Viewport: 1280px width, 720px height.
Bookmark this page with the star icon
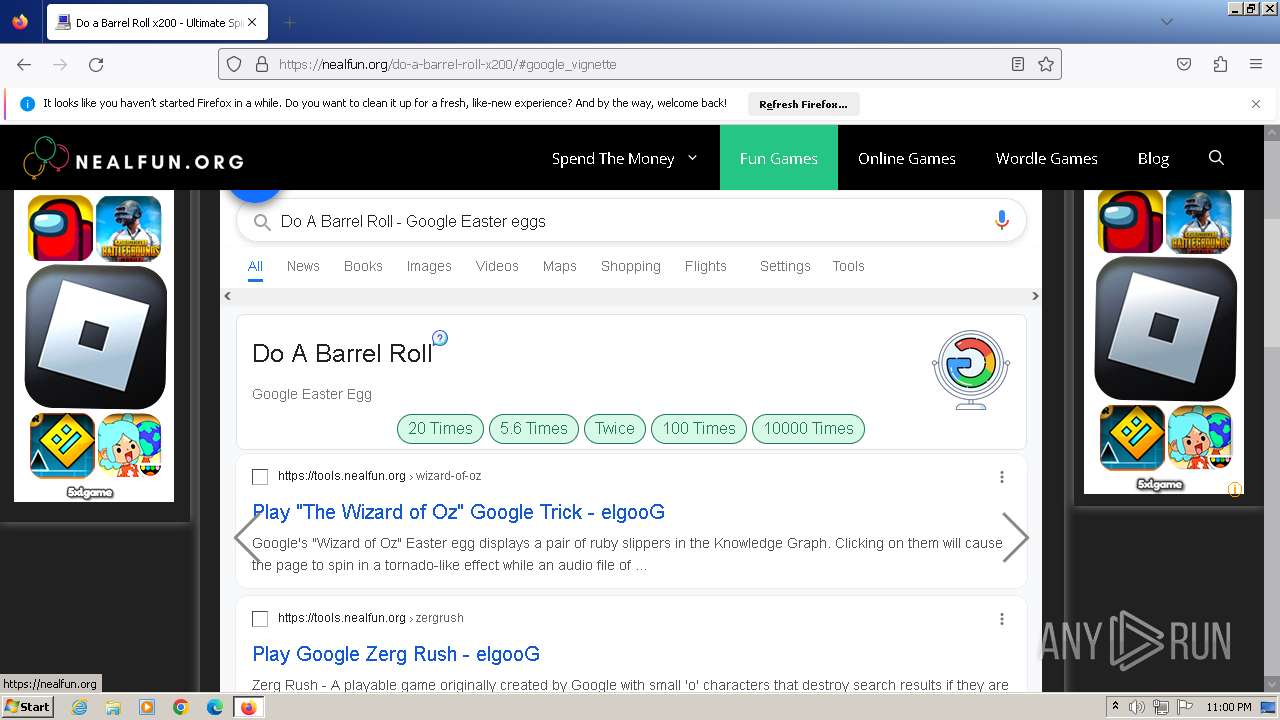1046,64
